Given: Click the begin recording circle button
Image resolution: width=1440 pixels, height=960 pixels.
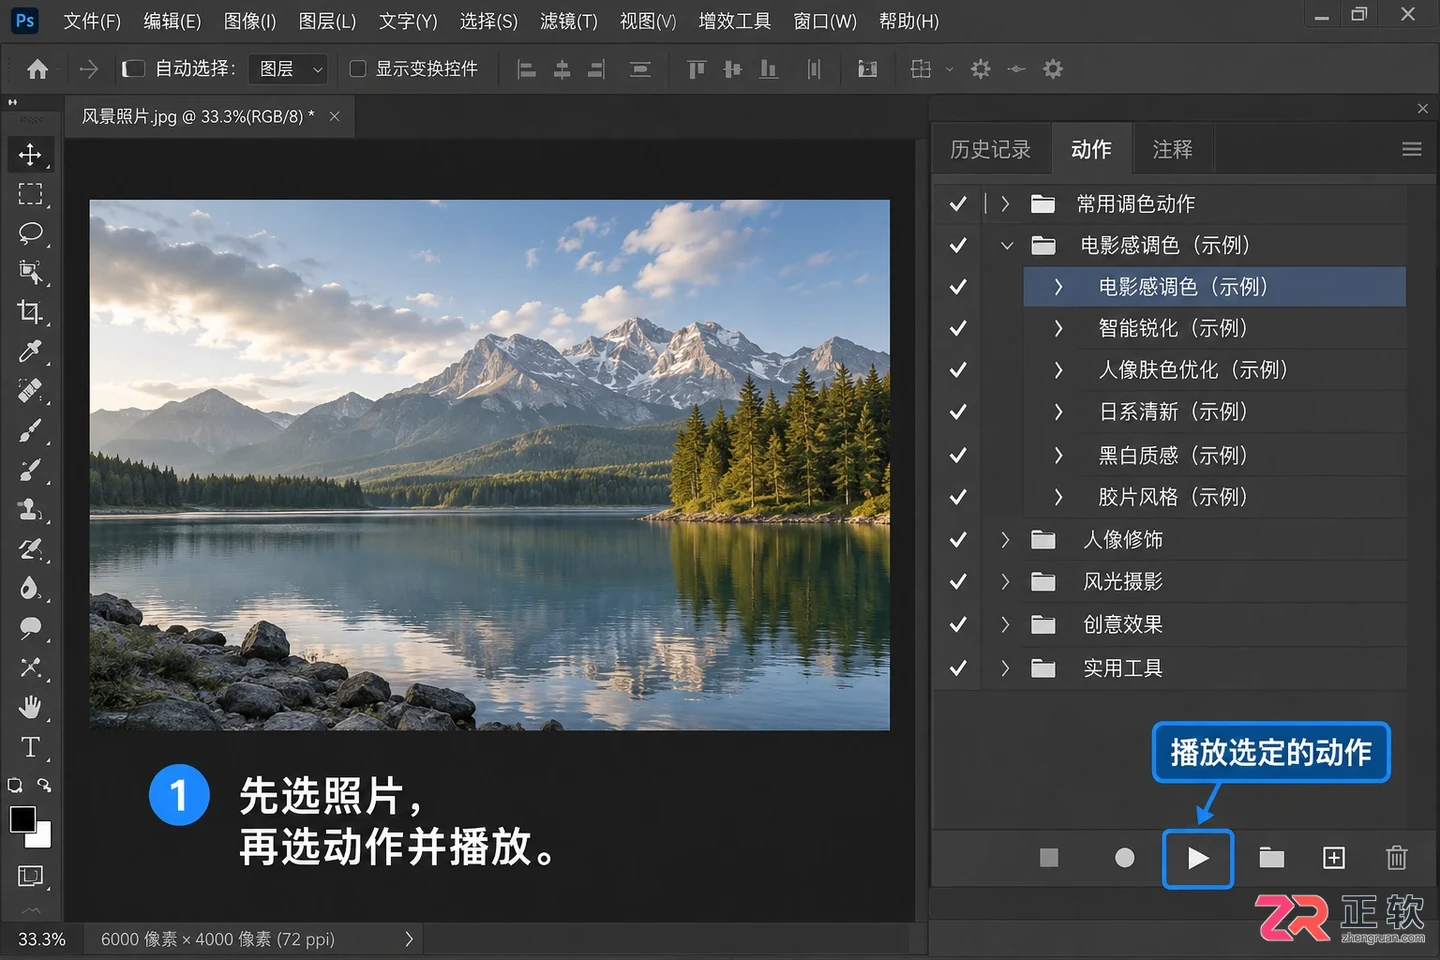Looking at the screenshot, I should coord(1125,858).
